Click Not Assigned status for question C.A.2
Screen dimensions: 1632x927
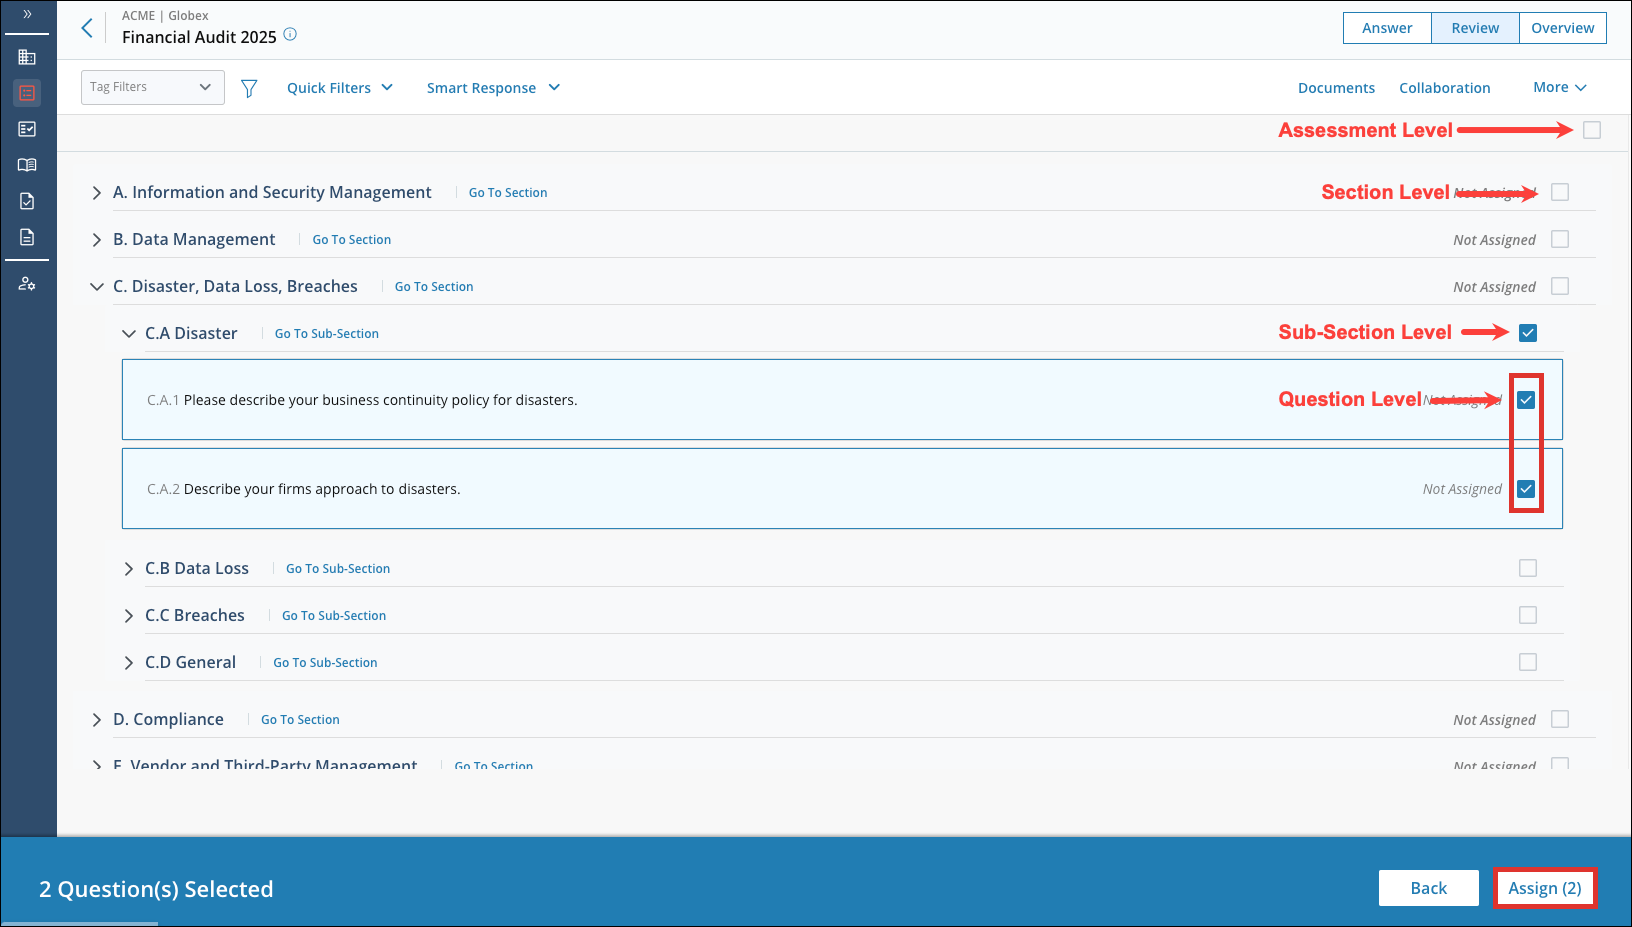1462,489
